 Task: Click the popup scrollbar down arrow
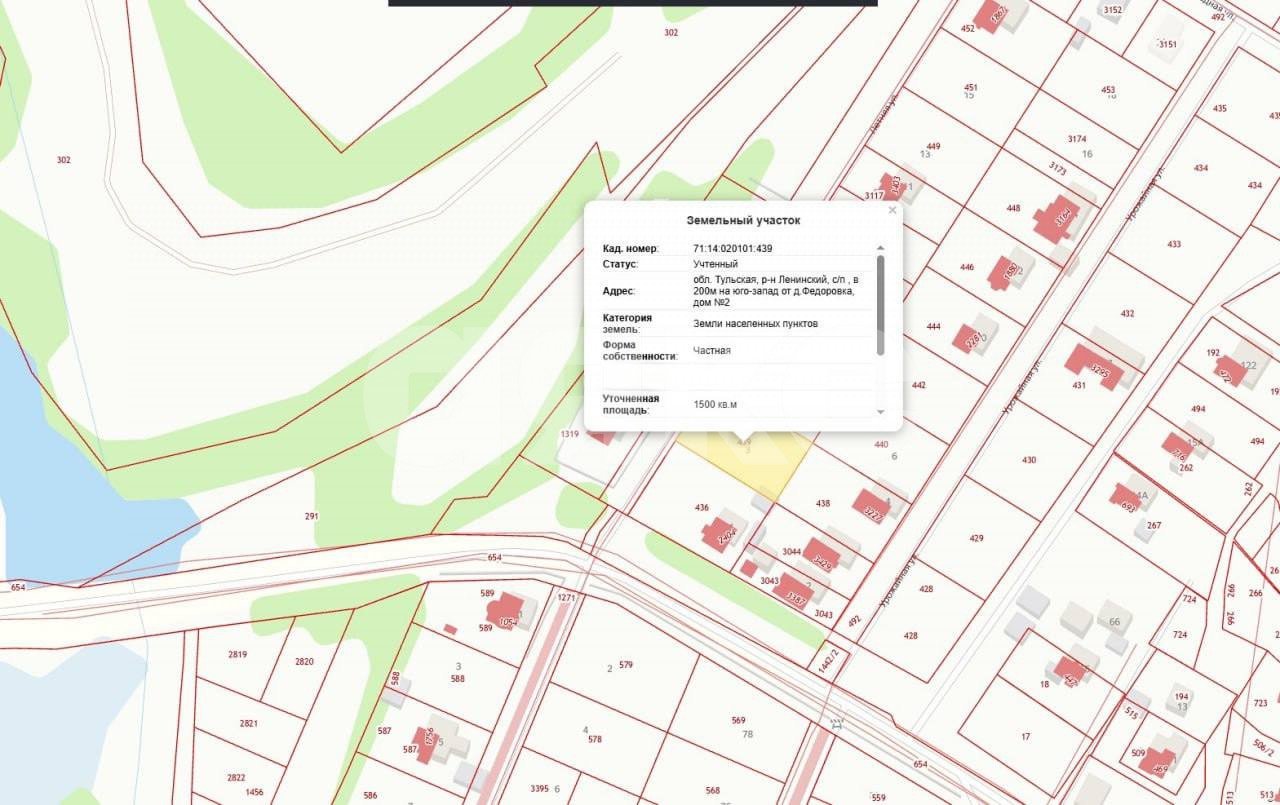point(880,412)
